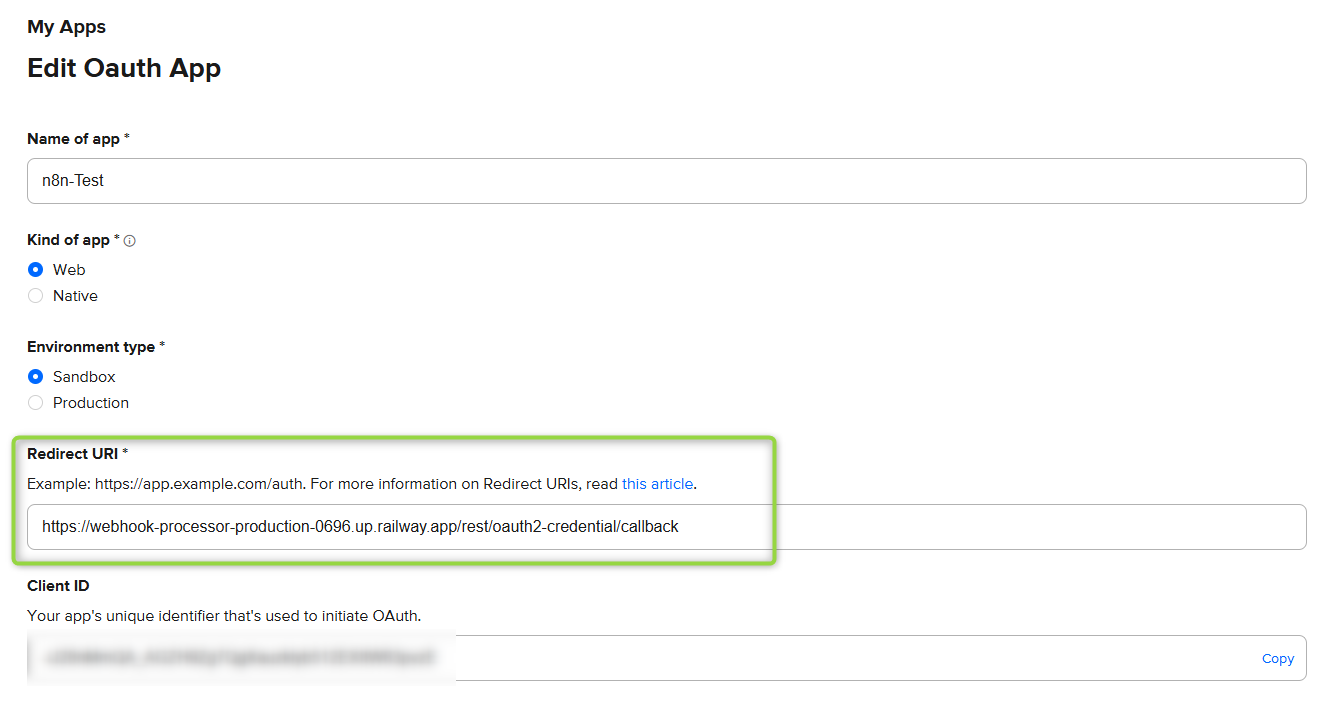Switch environment type to Production
1339x706 pixels.
tap(36, 403)
